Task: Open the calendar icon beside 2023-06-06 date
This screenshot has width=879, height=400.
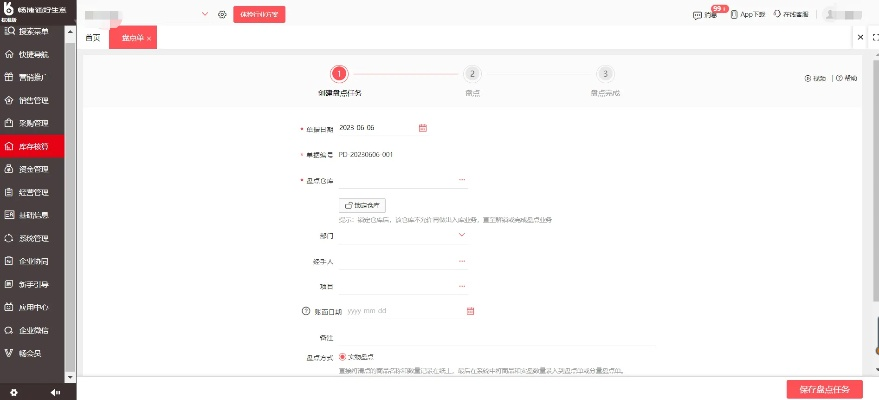Action: pyautogui.click(x=422, y=128)
